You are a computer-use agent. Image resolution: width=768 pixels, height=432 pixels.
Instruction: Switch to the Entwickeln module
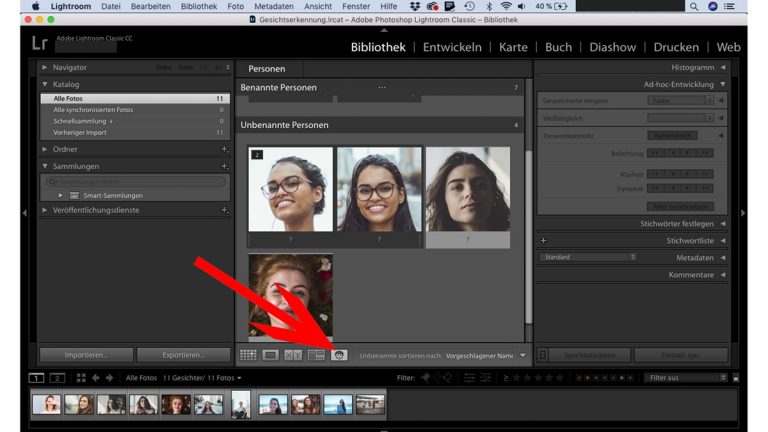click(x=452, y=47)
